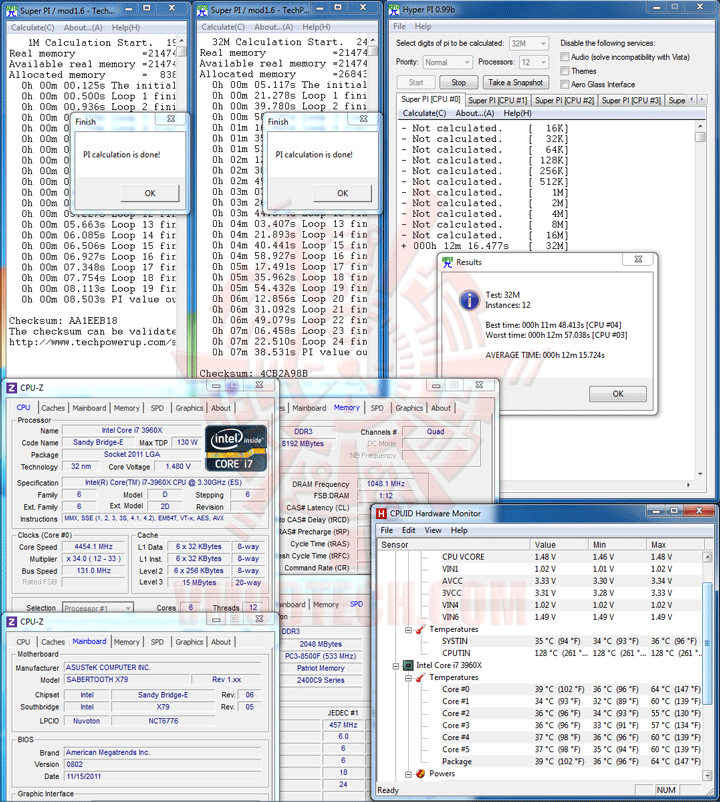Open About menu in 32M Super PI
This screenshot has height=802, width=720.
(274, 27)
